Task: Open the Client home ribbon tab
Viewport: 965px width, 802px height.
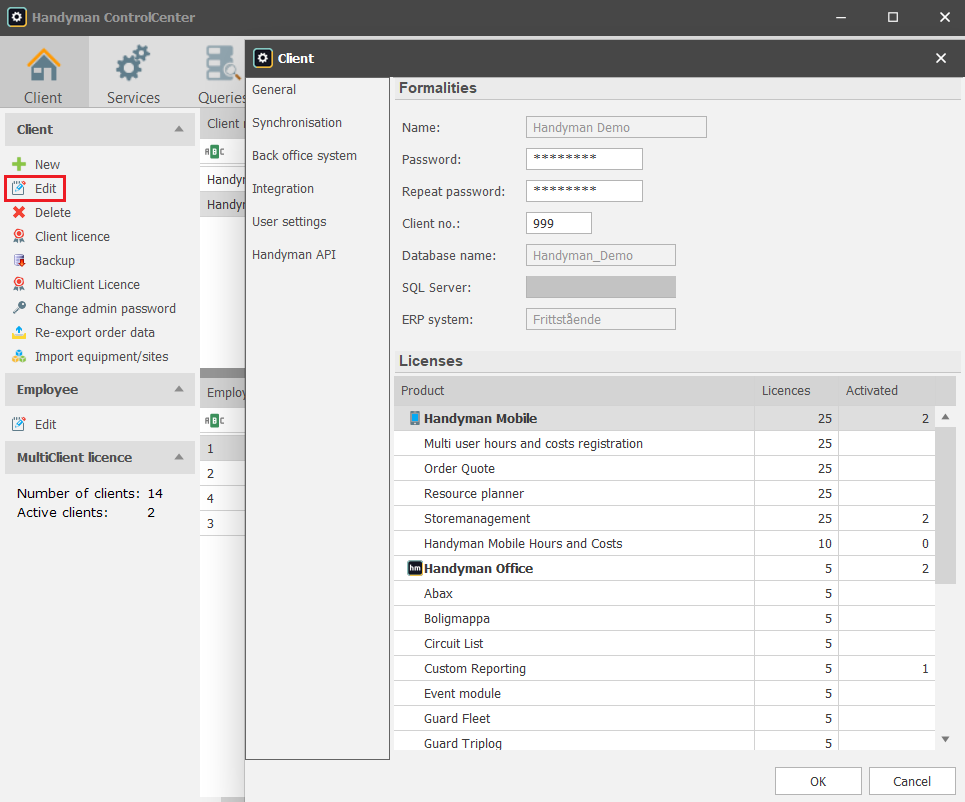Action: (x=43, y=73)
